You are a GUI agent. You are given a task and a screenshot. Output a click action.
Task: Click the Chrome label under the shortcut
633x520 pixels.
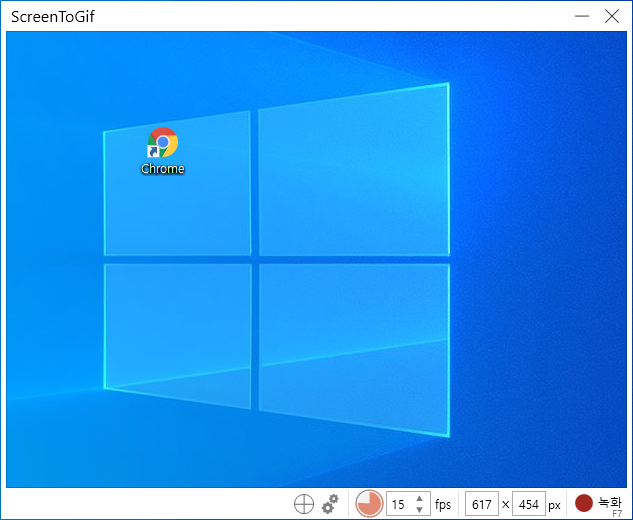click(163, 169)
